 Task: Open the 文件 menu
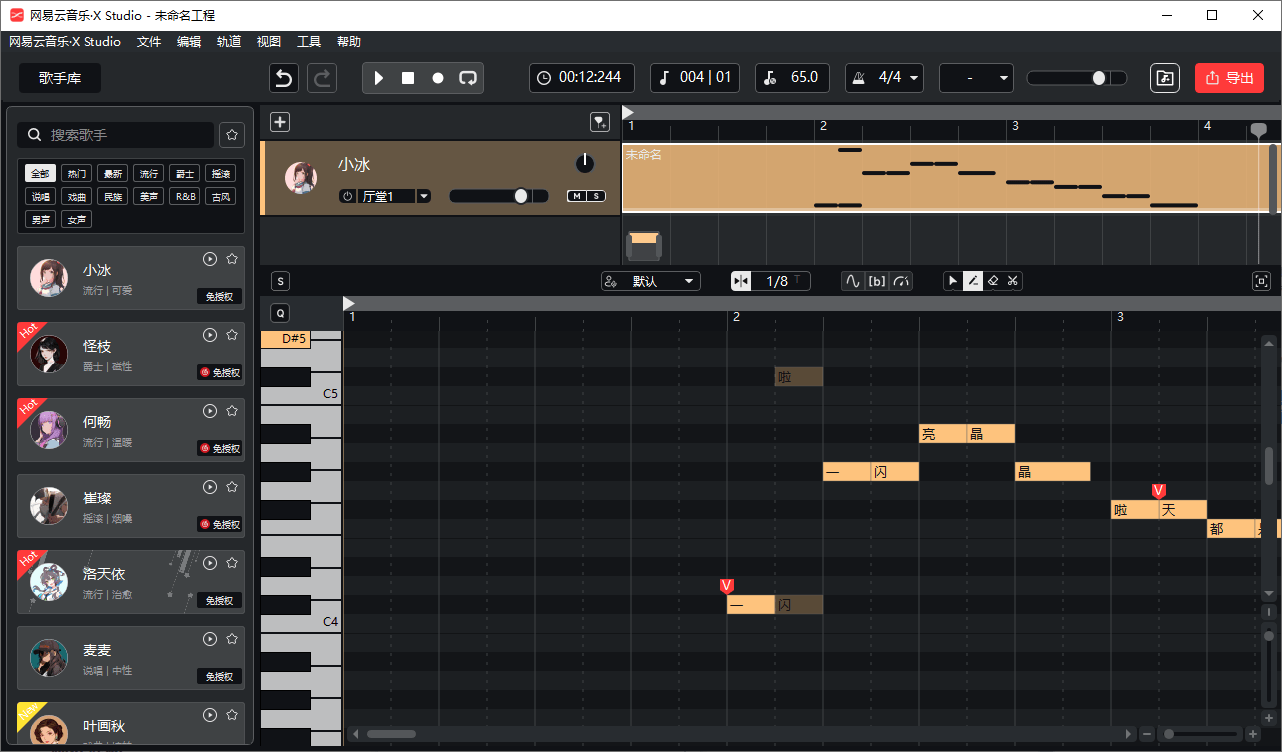tap(149, 42)
